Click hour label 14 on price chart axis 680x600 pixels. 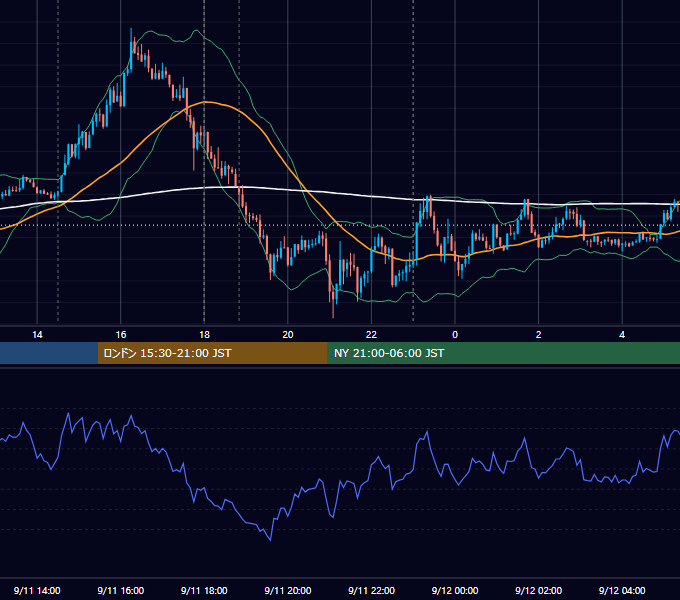pos(37,335)
